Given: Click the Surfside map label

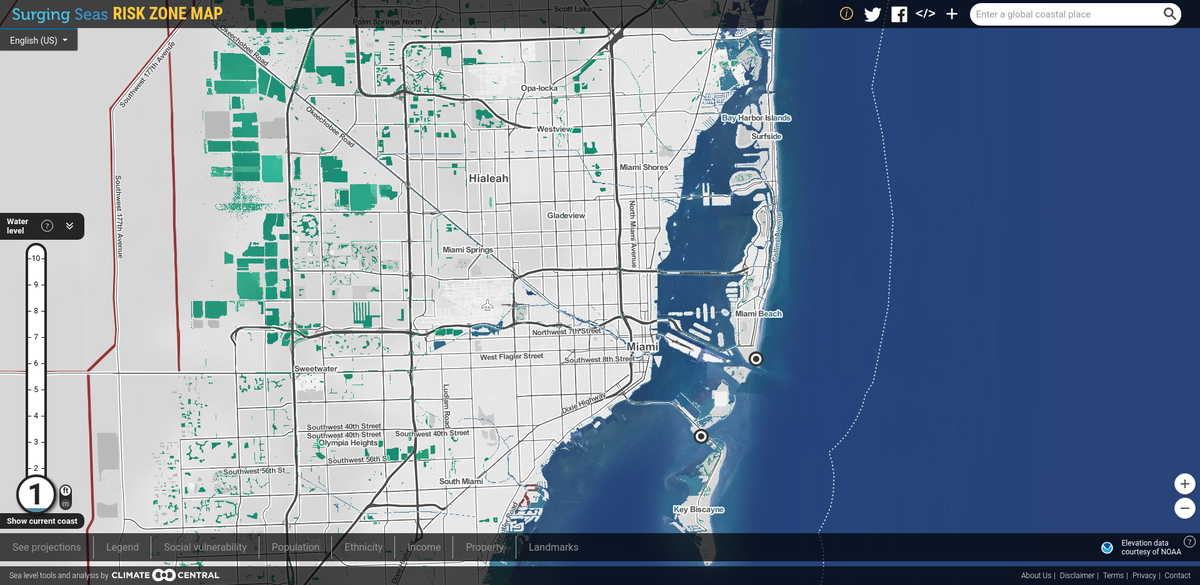Looking at the screenshot, I should [766, 136].
